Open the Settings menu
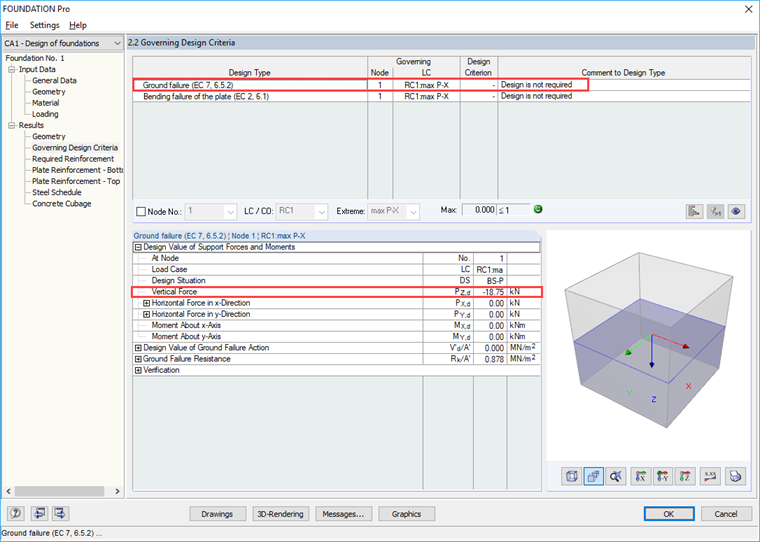This screenshot has height=542, width=760. click(x=45, y=25)
